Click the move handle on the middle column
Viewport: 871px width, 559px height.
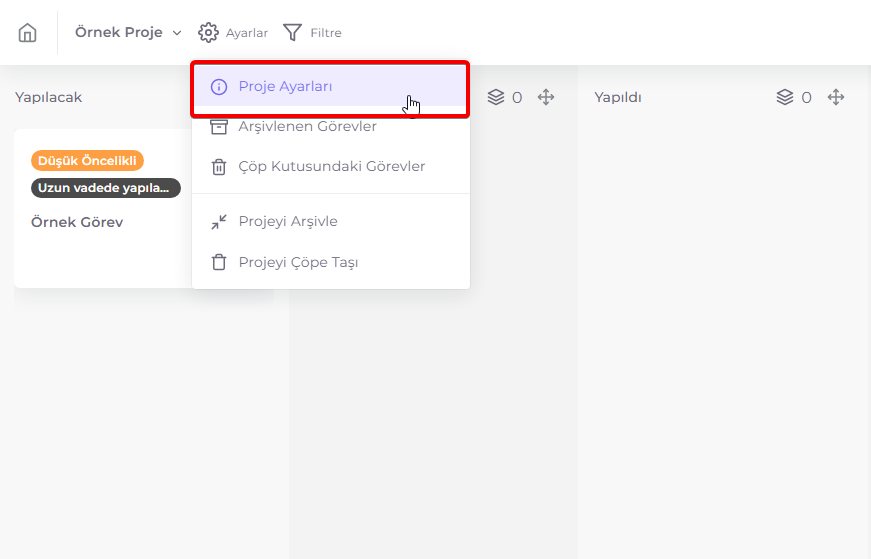click(546, 97)
